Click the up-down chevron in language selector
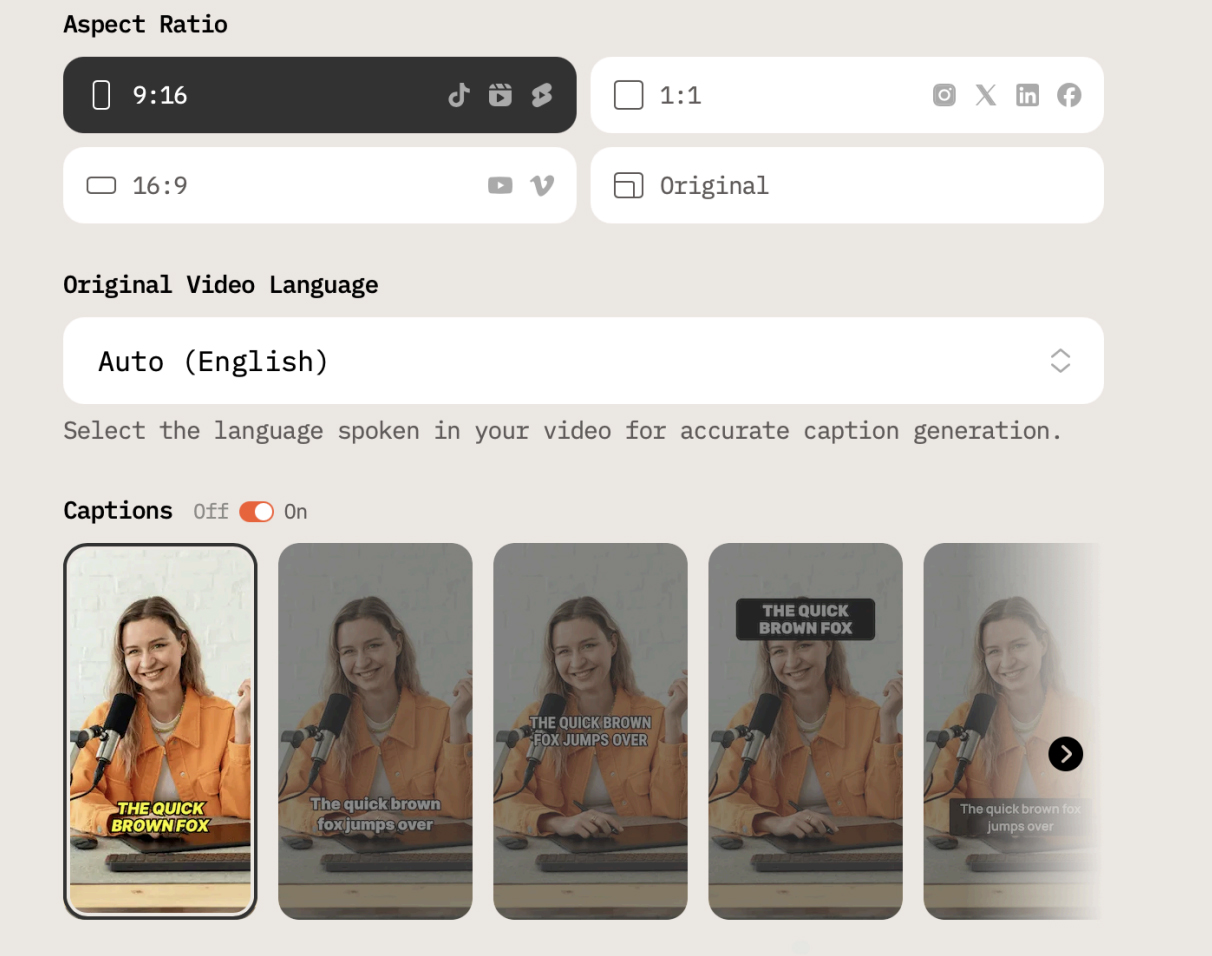1212x956 pixels. tap(1060, 361)
